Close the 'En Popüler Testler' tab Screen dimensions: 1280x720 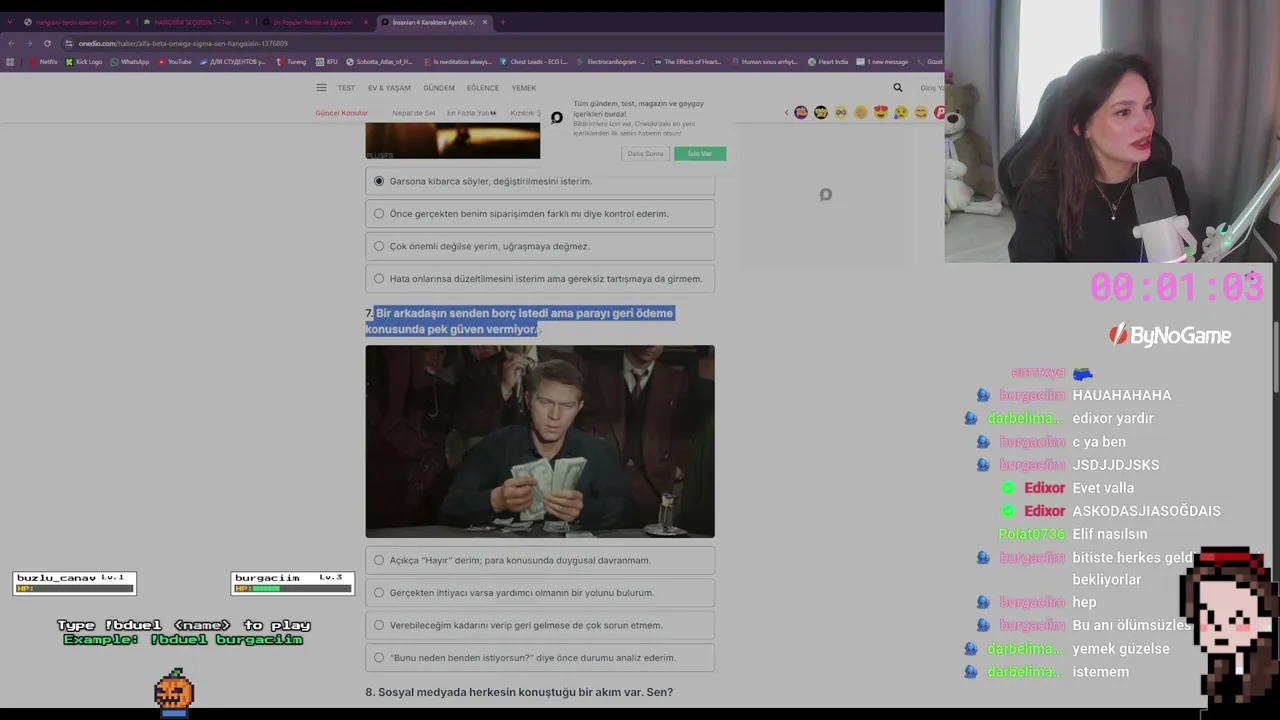point(366,22)
